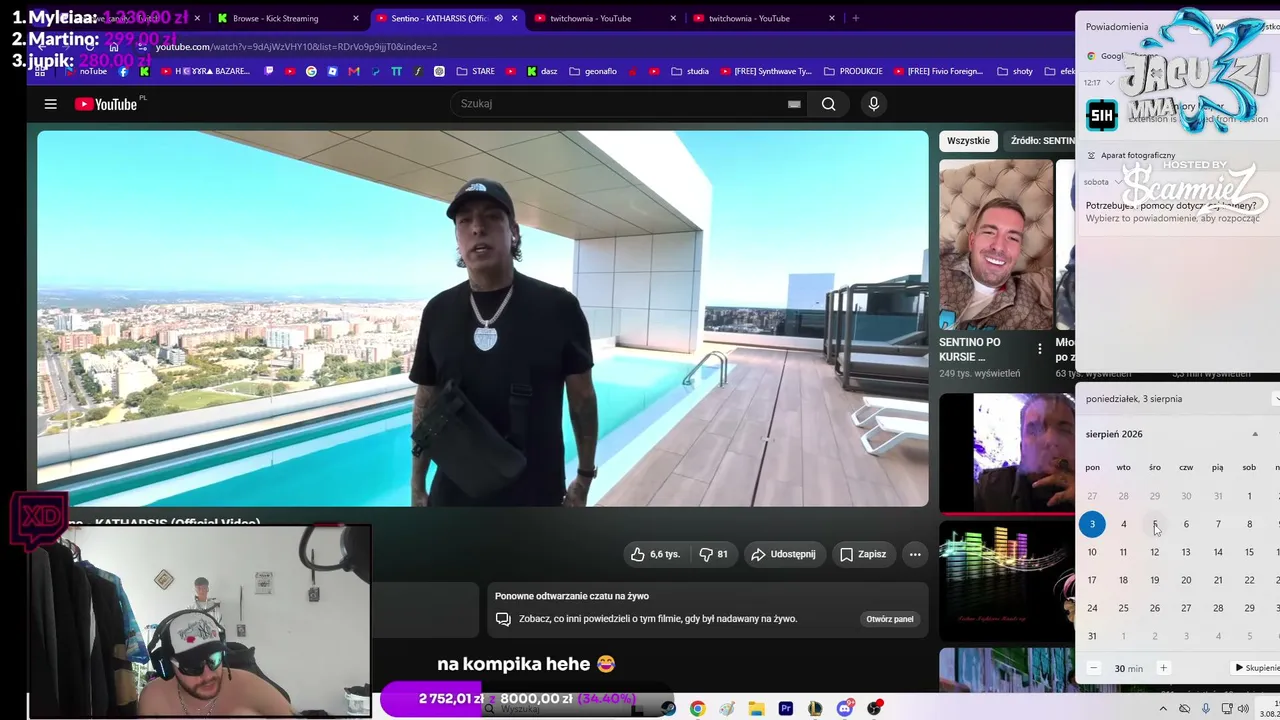Viewport: 1280px width, 720px height.
Task: Decrease focus time with minus button
Action: click(x=1093, y=668)
